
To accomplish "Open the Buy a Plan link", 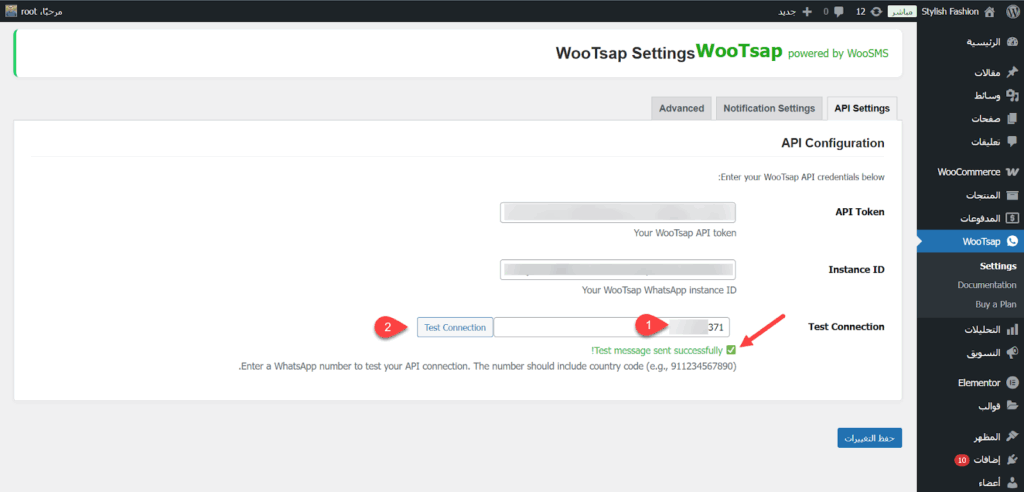I will pyautogui.click(x=995, y=304).
